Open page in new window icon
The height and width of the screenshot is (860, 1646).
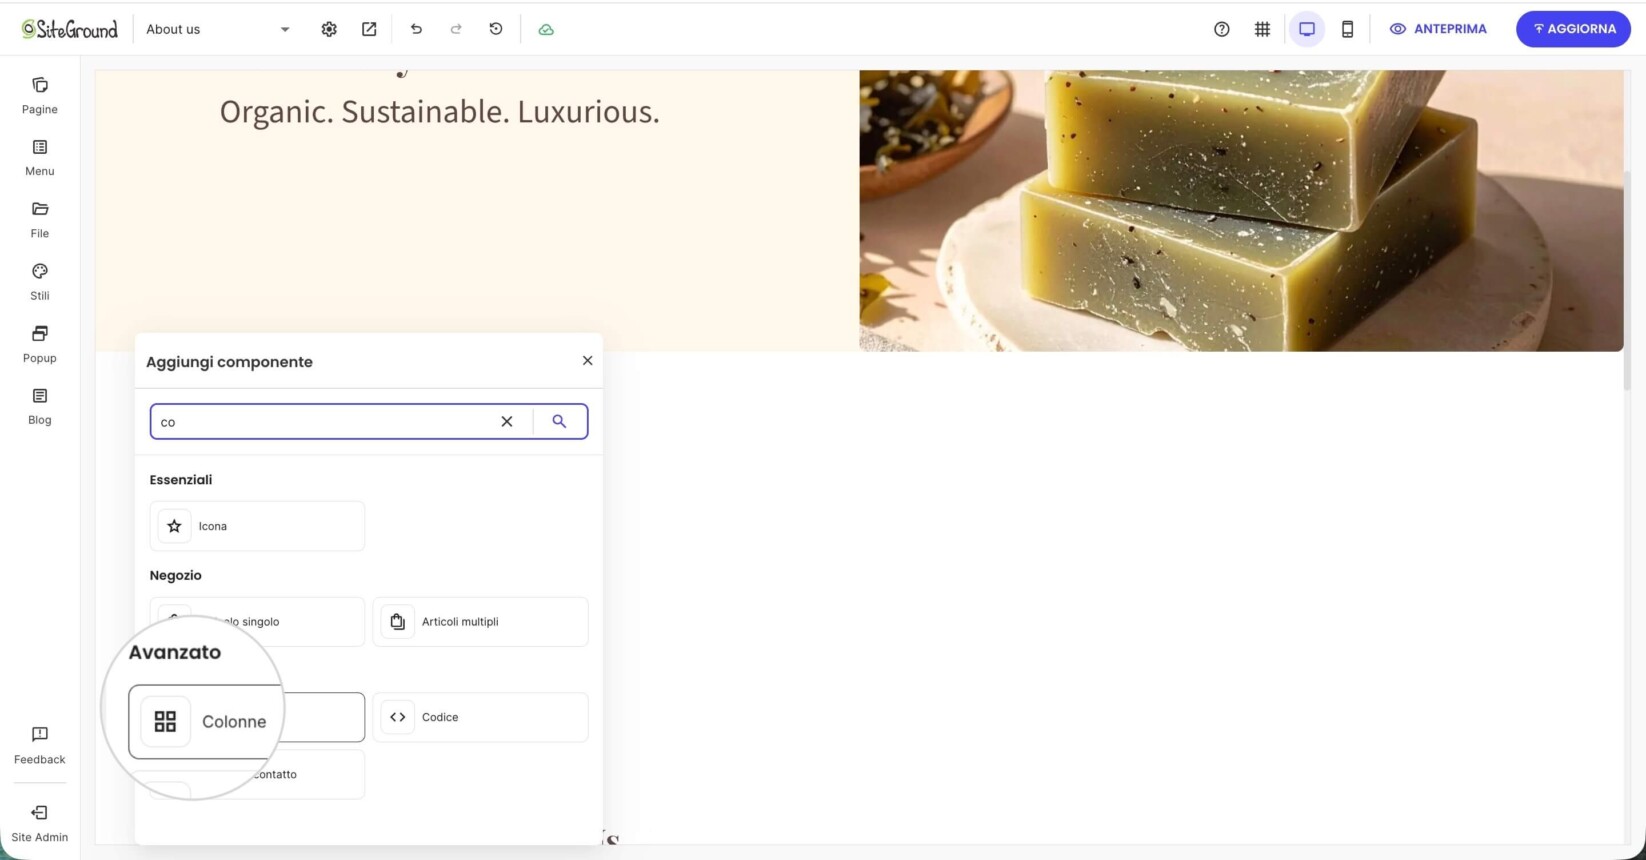click(369, 29)
